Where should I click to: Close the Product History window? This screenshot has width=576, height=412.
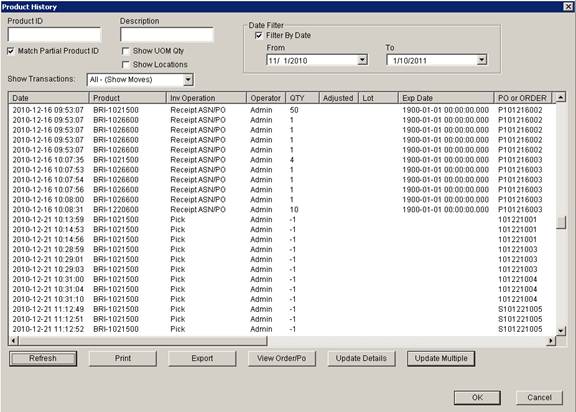568,6
